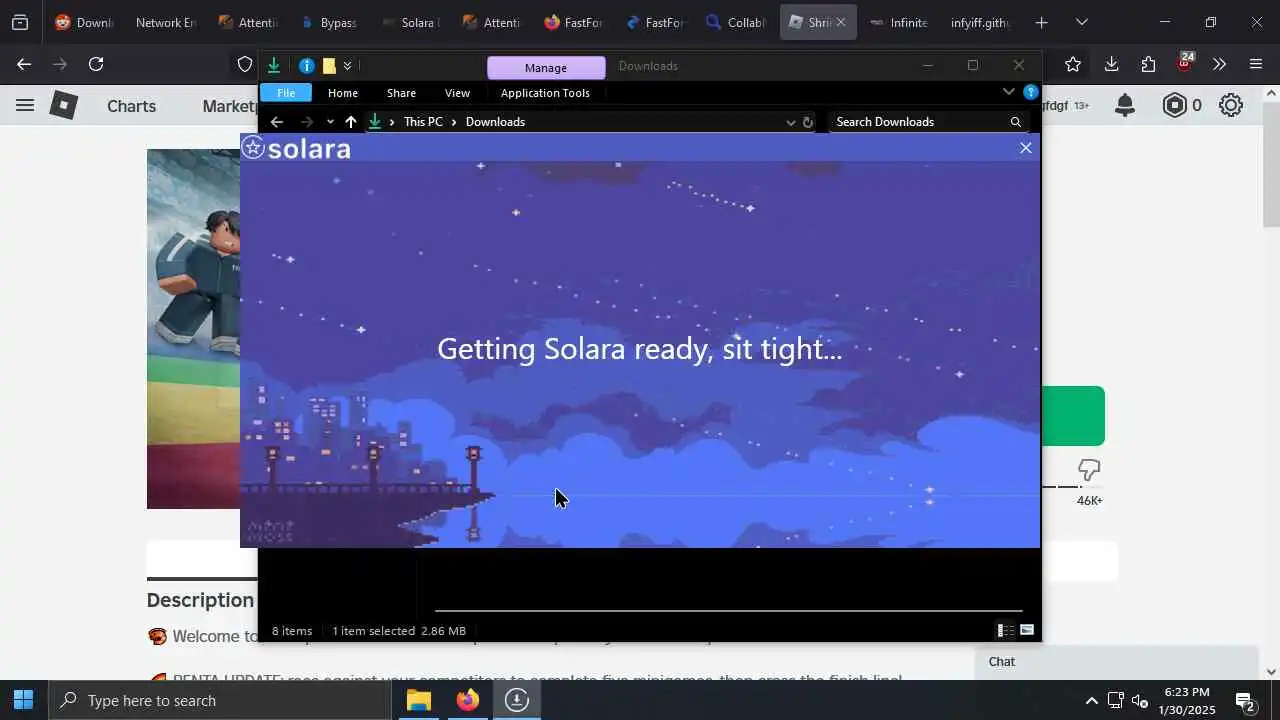The width and height of the screenshot is (1280, 720).
Task: Expand the File Explorer ribbon chevron
Action: tap(1008, 92)
